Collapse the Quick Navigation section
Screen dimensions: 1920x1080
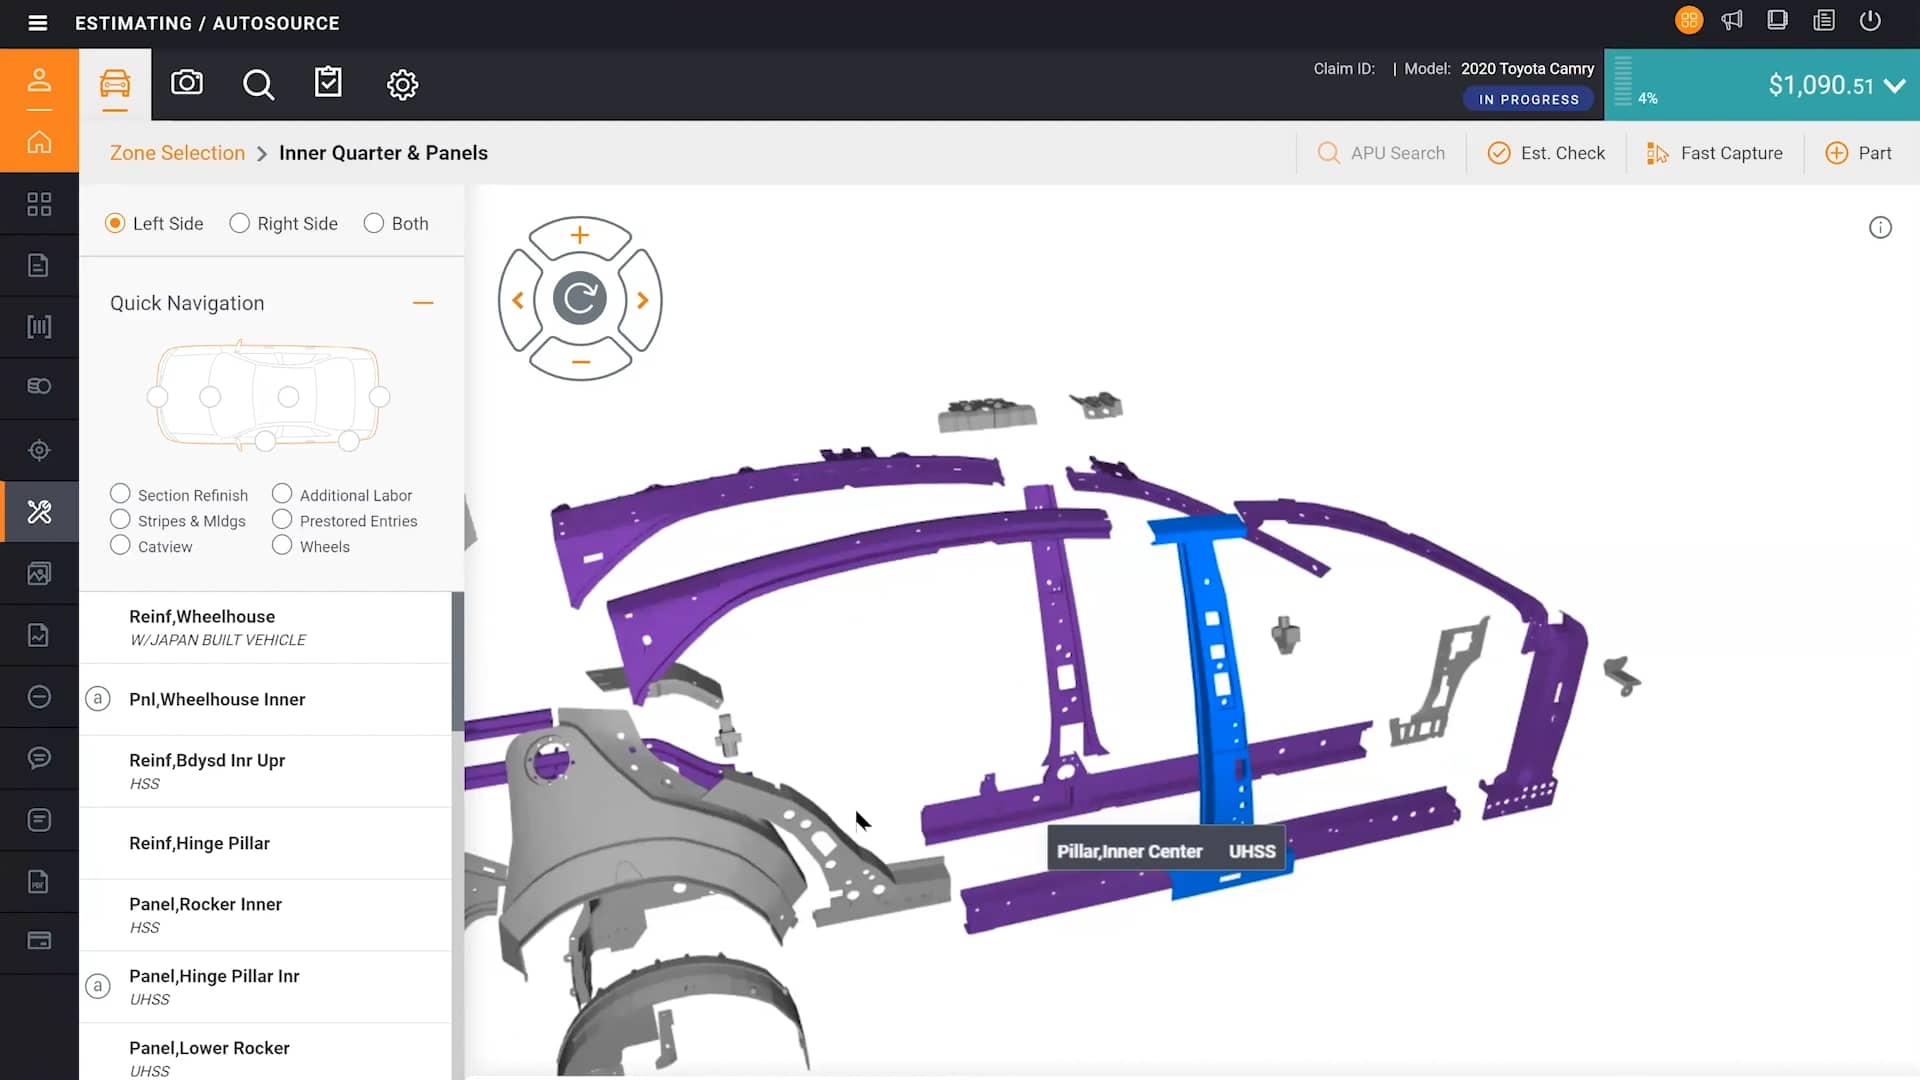pos(423,303)
